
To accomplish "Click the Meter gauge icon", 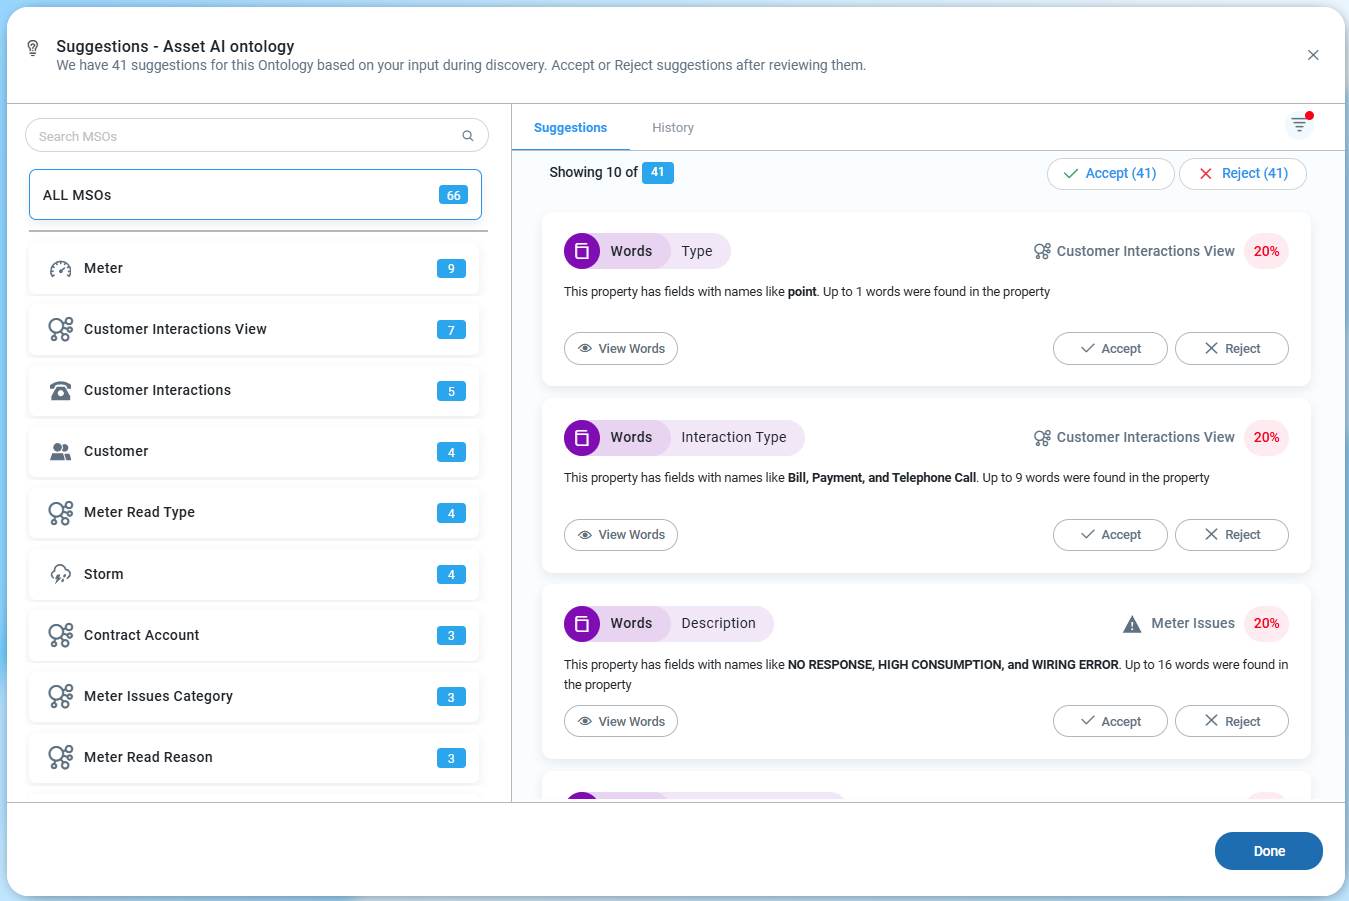I will tap(61, 269).
